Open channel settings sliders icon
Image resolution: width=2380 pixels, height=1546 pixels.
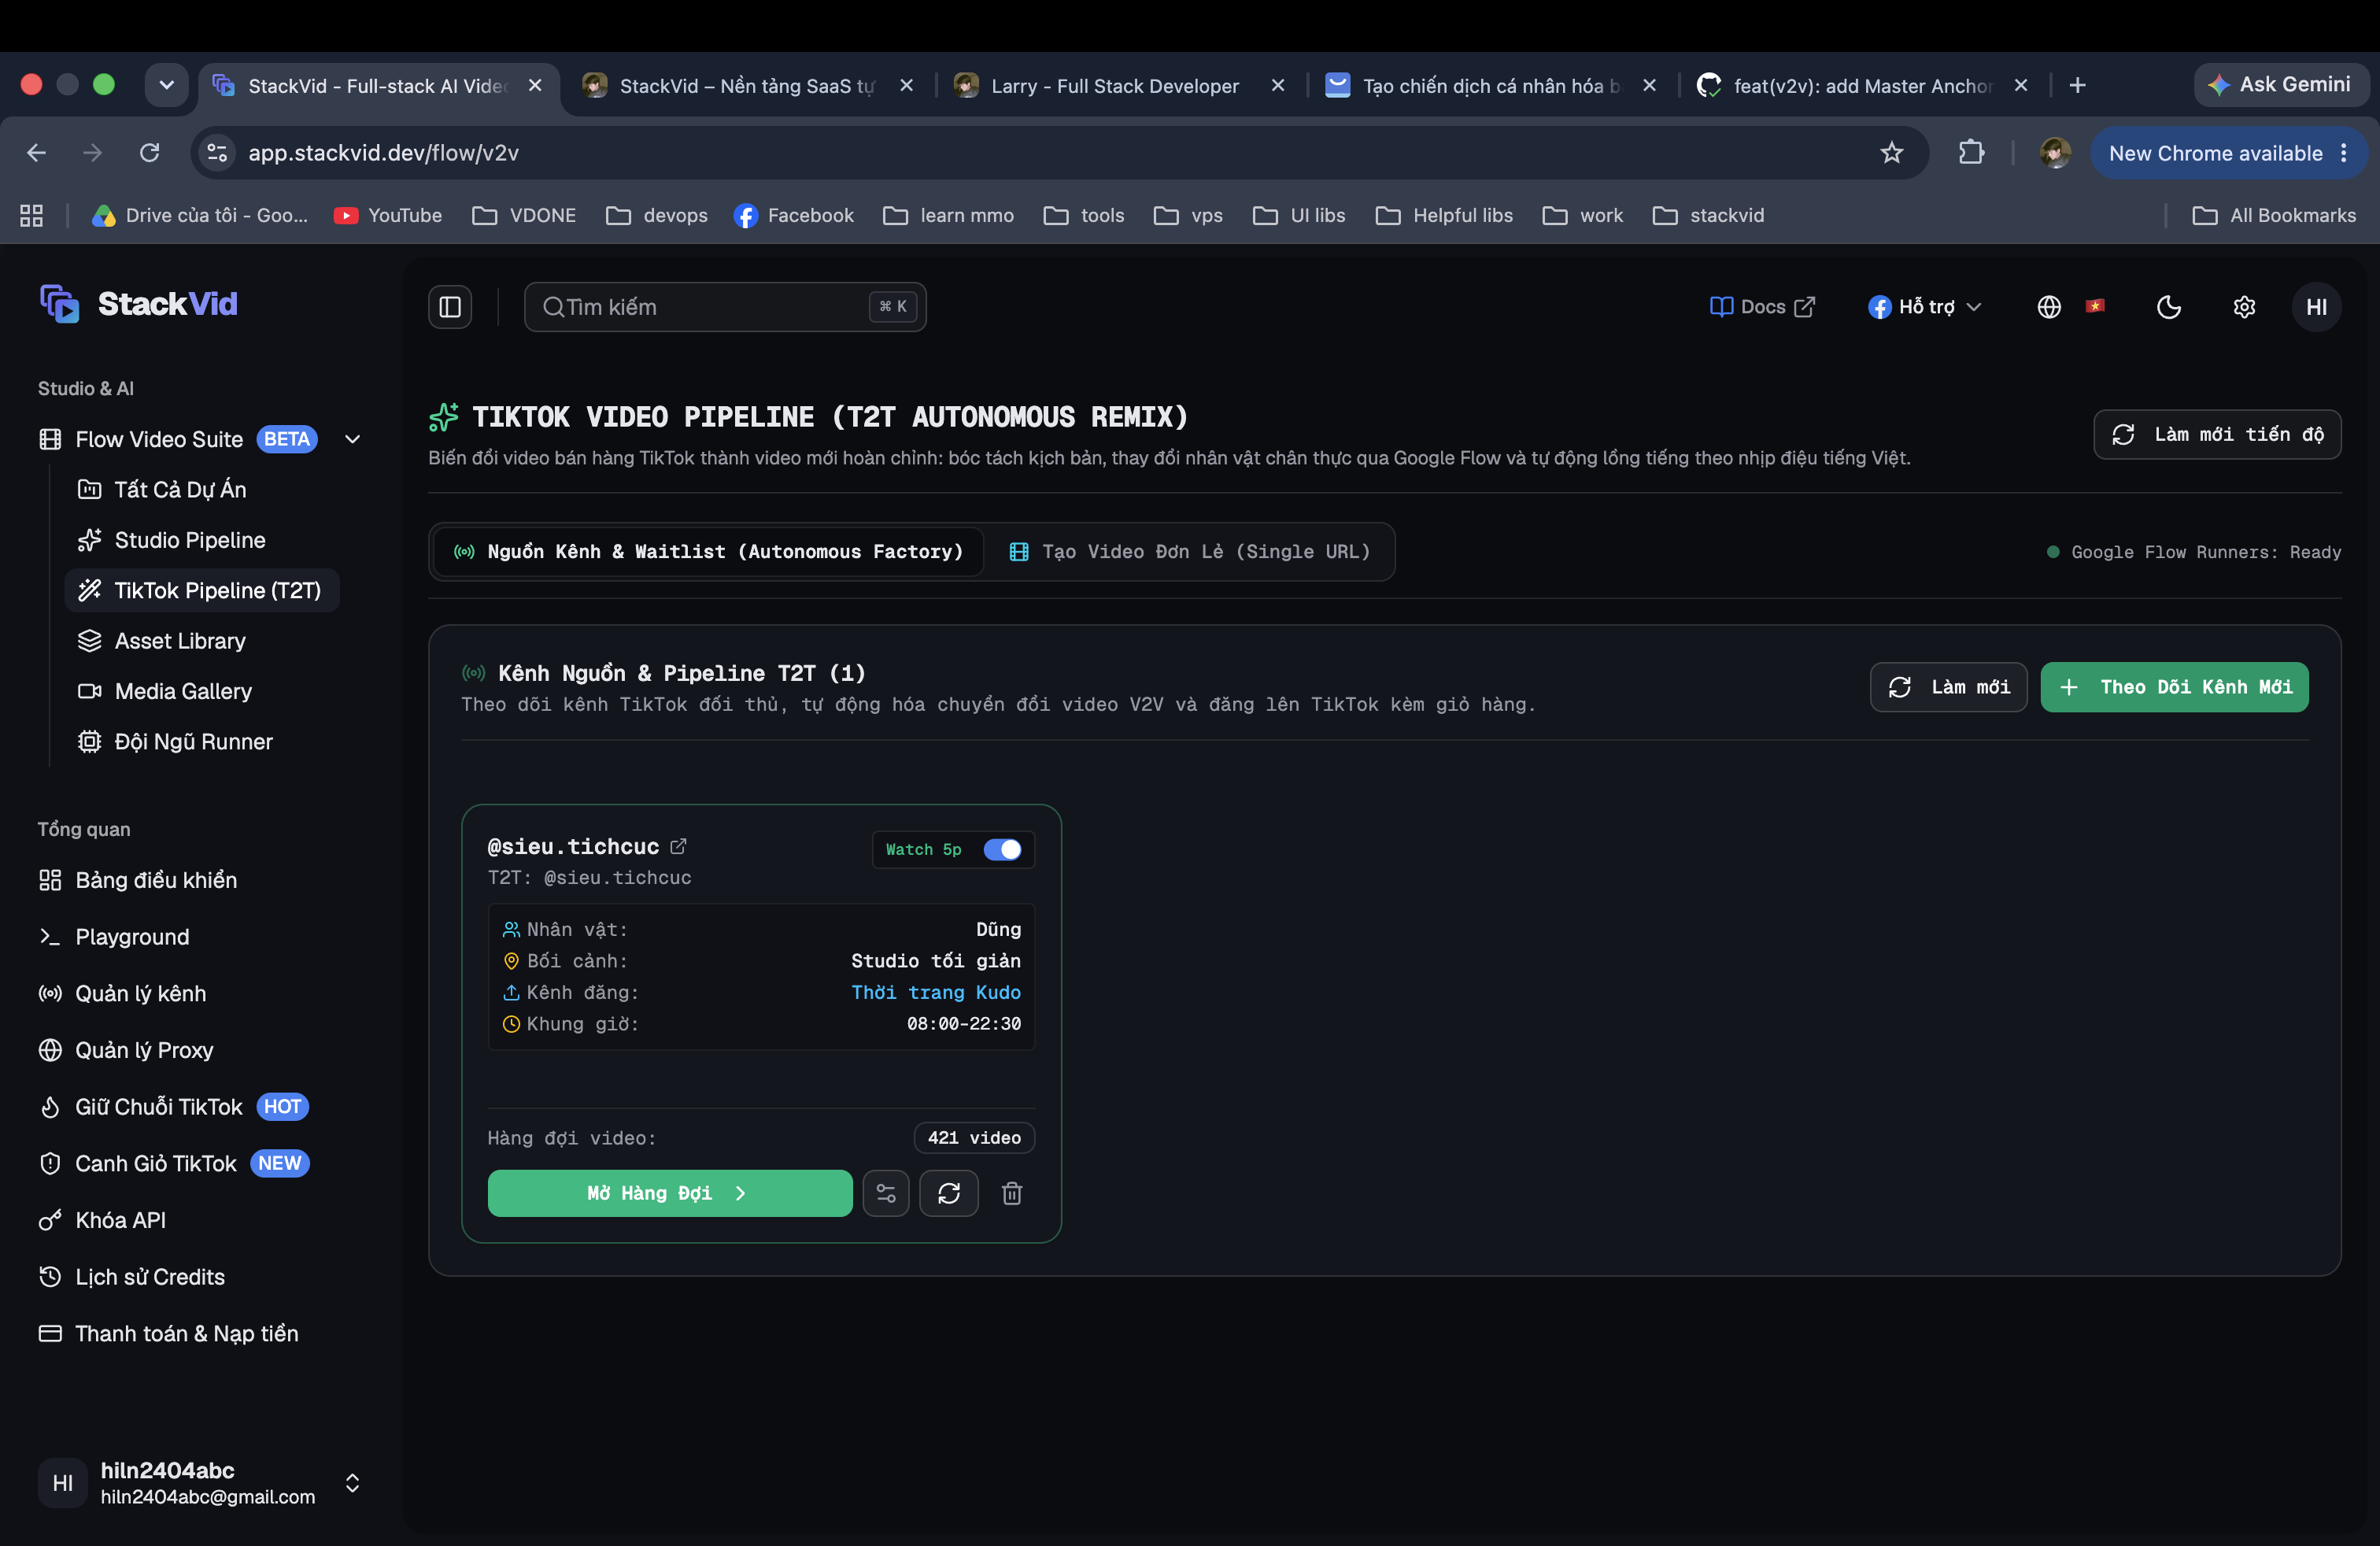886,1193
